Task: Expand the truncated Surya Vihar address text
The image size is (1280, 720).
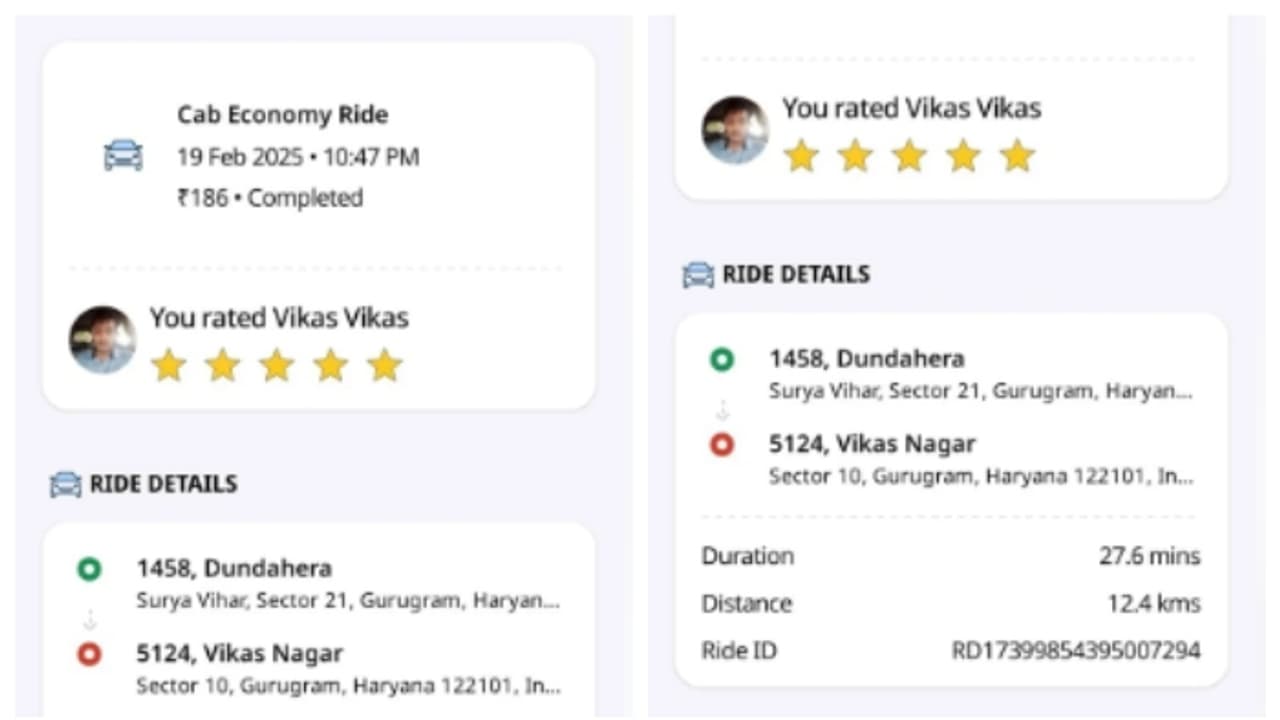Action: click(348, 601)
